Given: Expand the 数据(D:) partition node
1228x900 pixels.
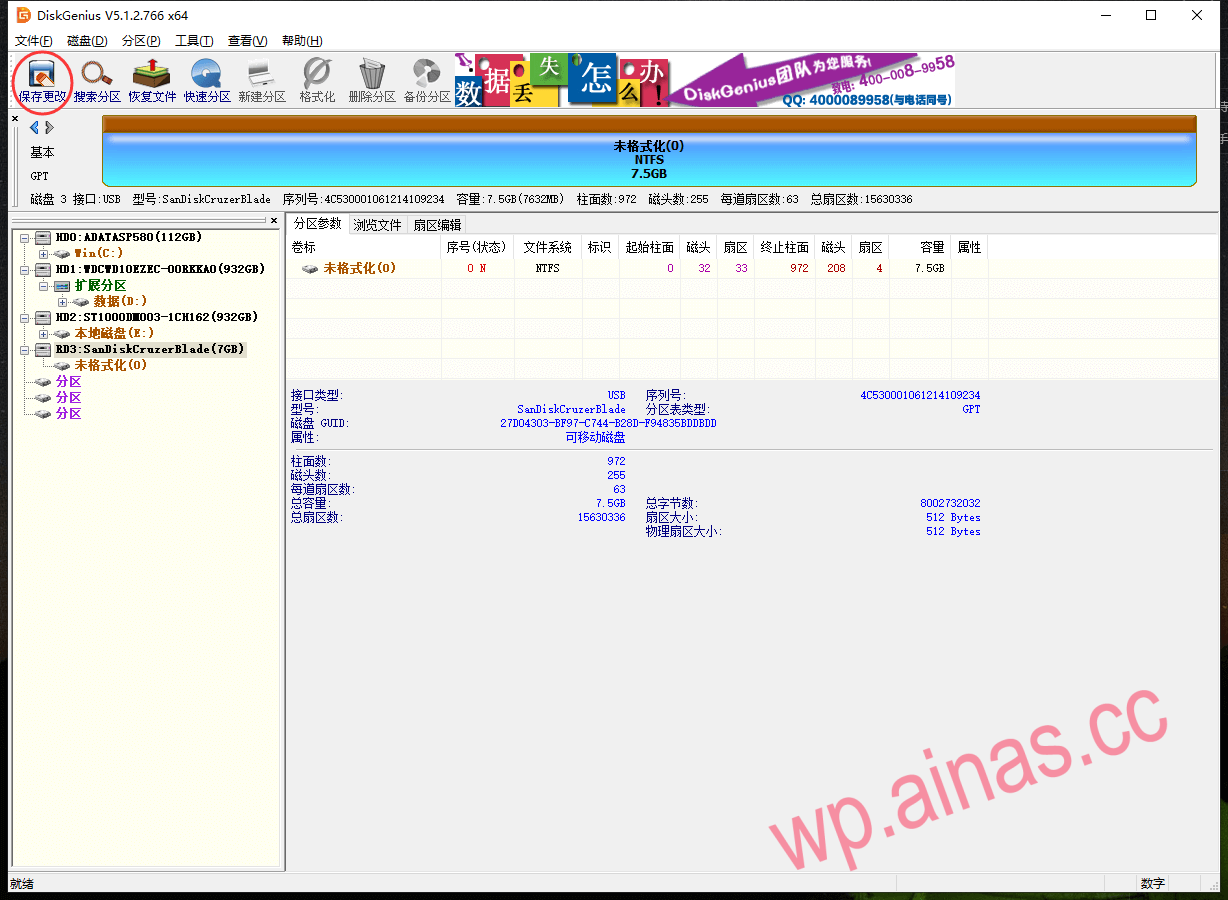Looking at the screenshot, I should pyautogui.click(x=62, y=302).
